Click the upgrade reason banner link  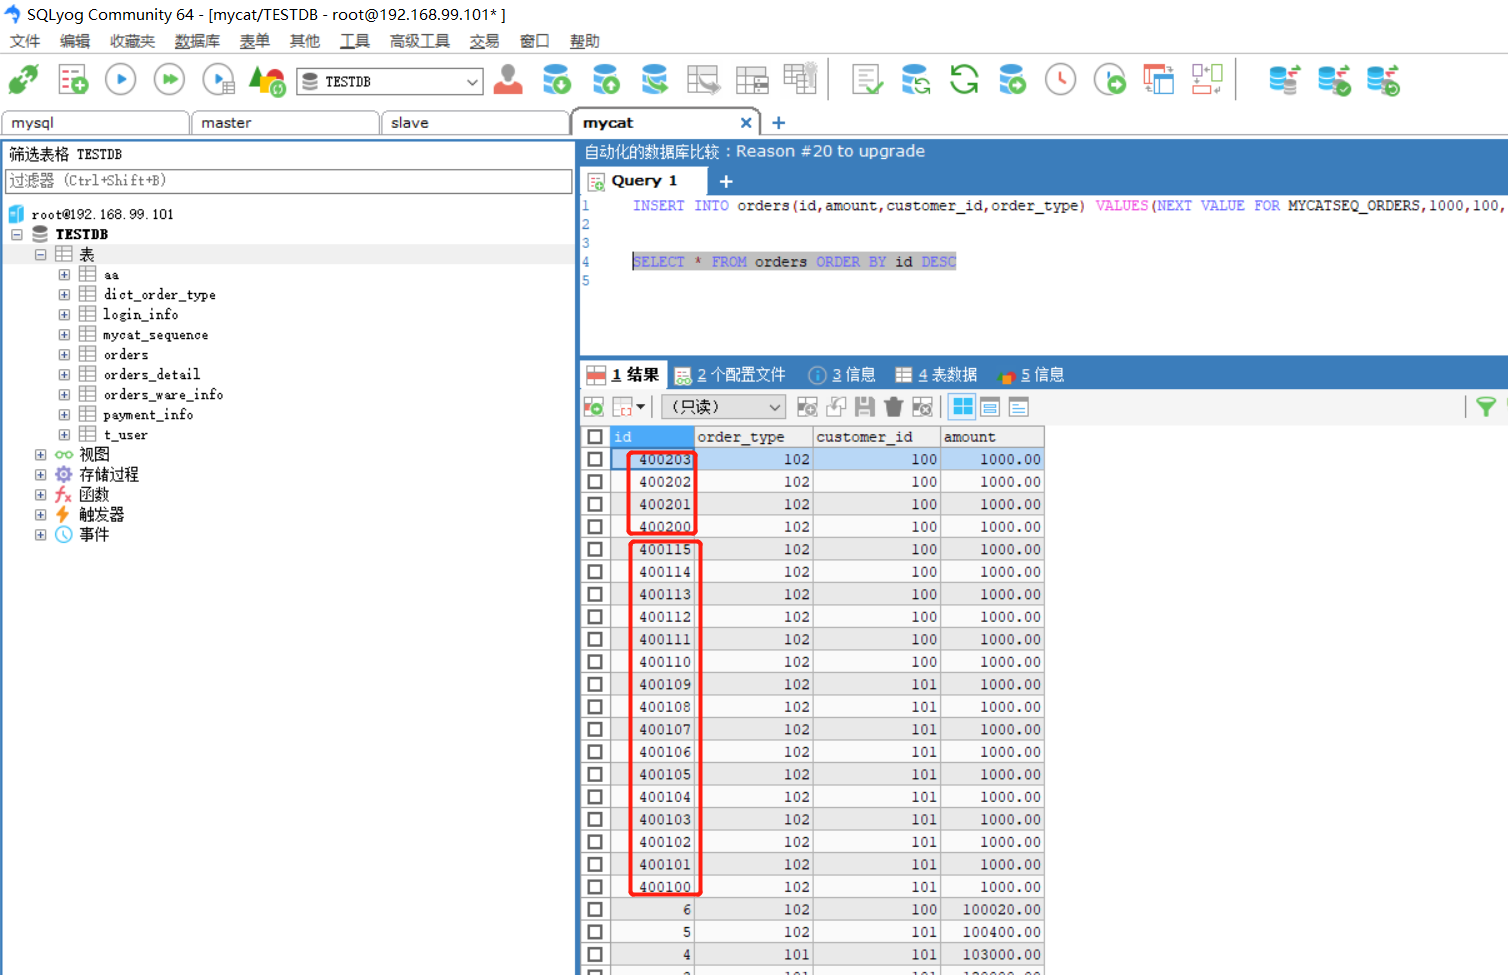755,151
